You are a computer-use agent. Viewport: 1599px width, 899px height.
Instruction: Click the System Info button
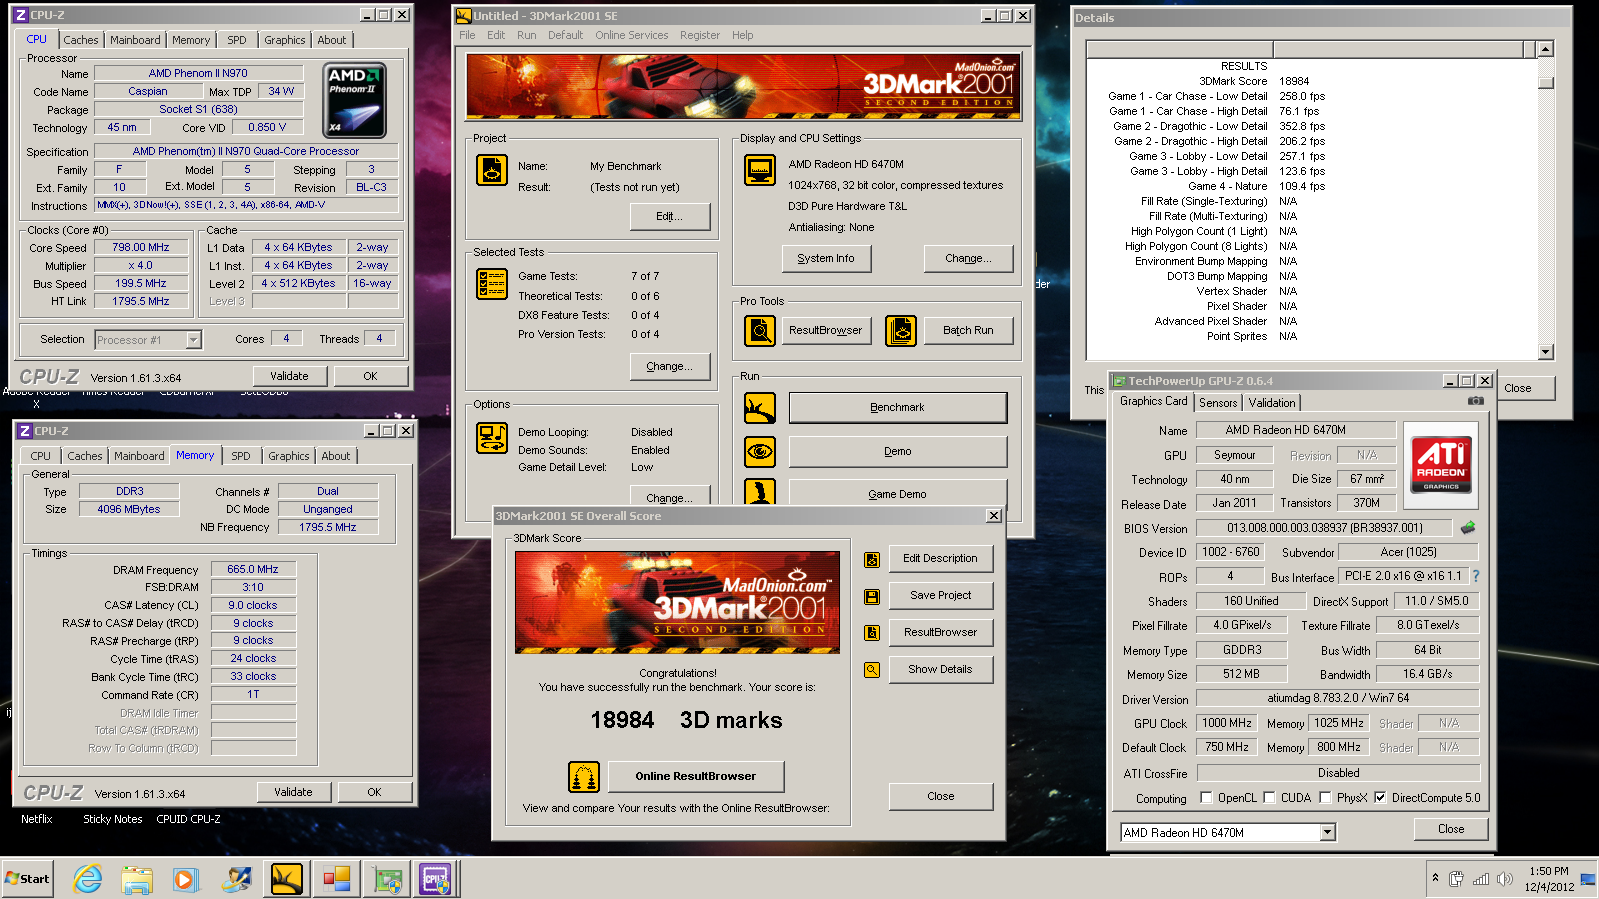pos(826,258)
